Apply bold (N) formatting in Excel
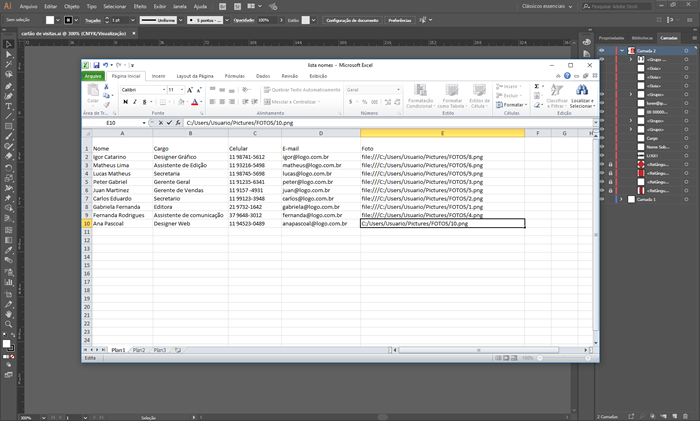 point(125,102)
